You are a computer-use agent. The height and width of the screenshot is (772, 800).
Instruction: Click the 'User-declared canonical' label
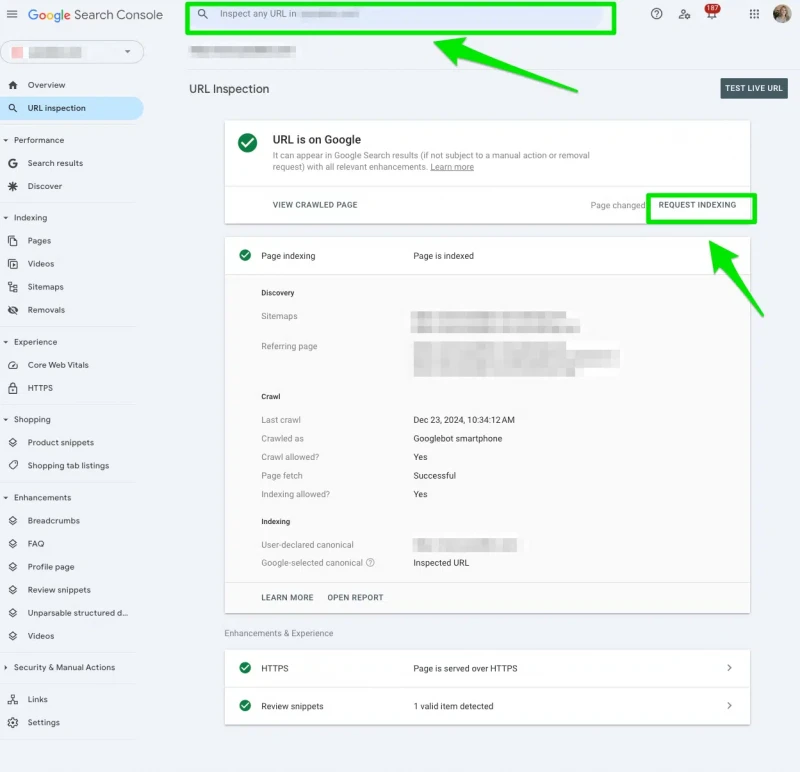307,544
